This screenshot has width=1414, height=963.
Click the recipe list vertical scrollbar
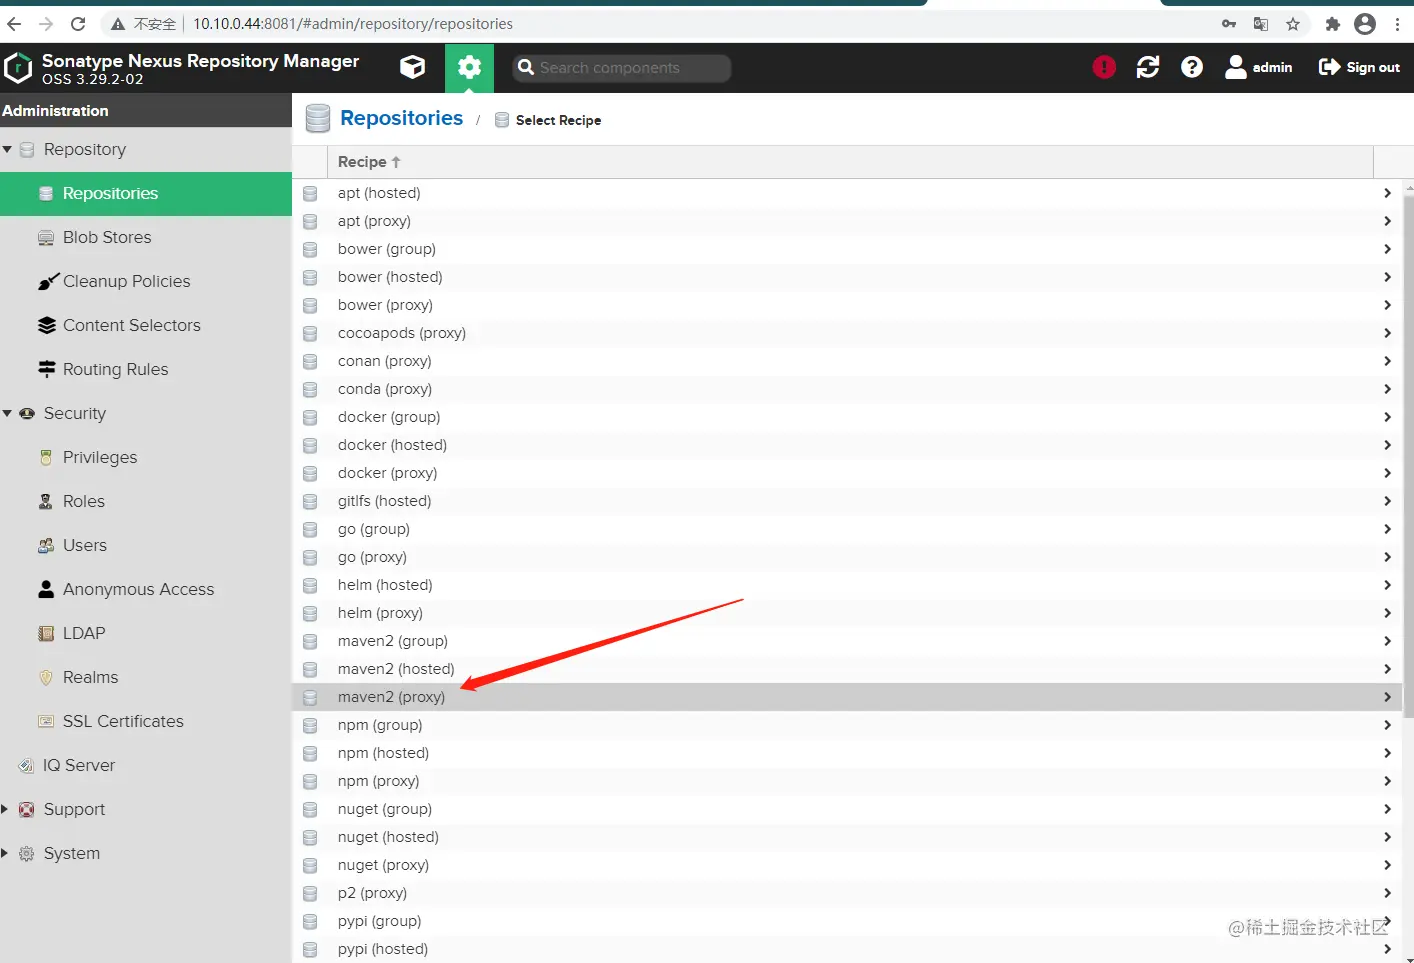(1409, 455)
